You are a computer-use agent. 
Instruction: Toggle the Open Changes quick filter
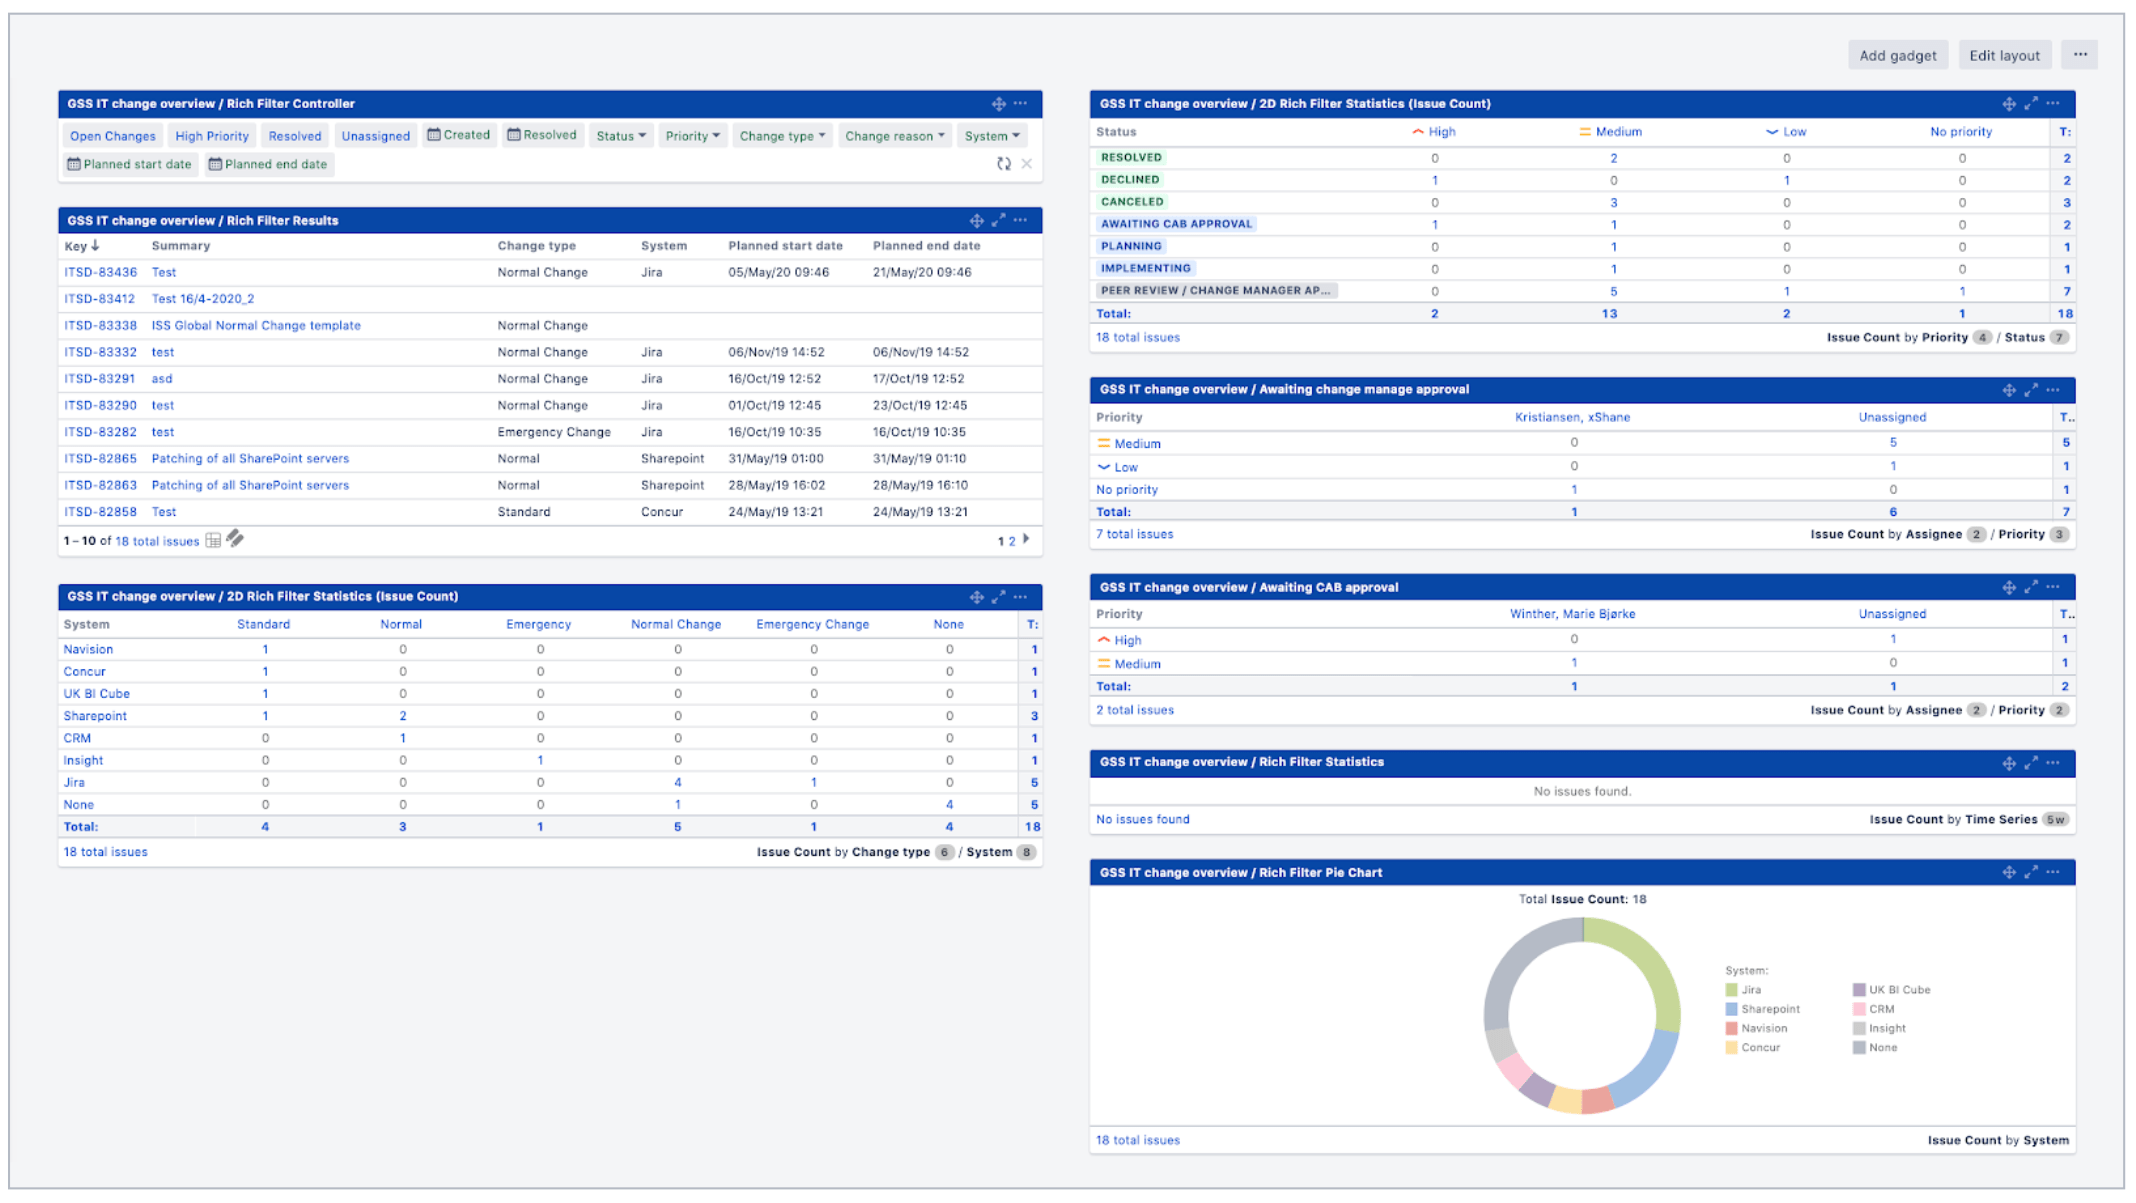(112, 135)
